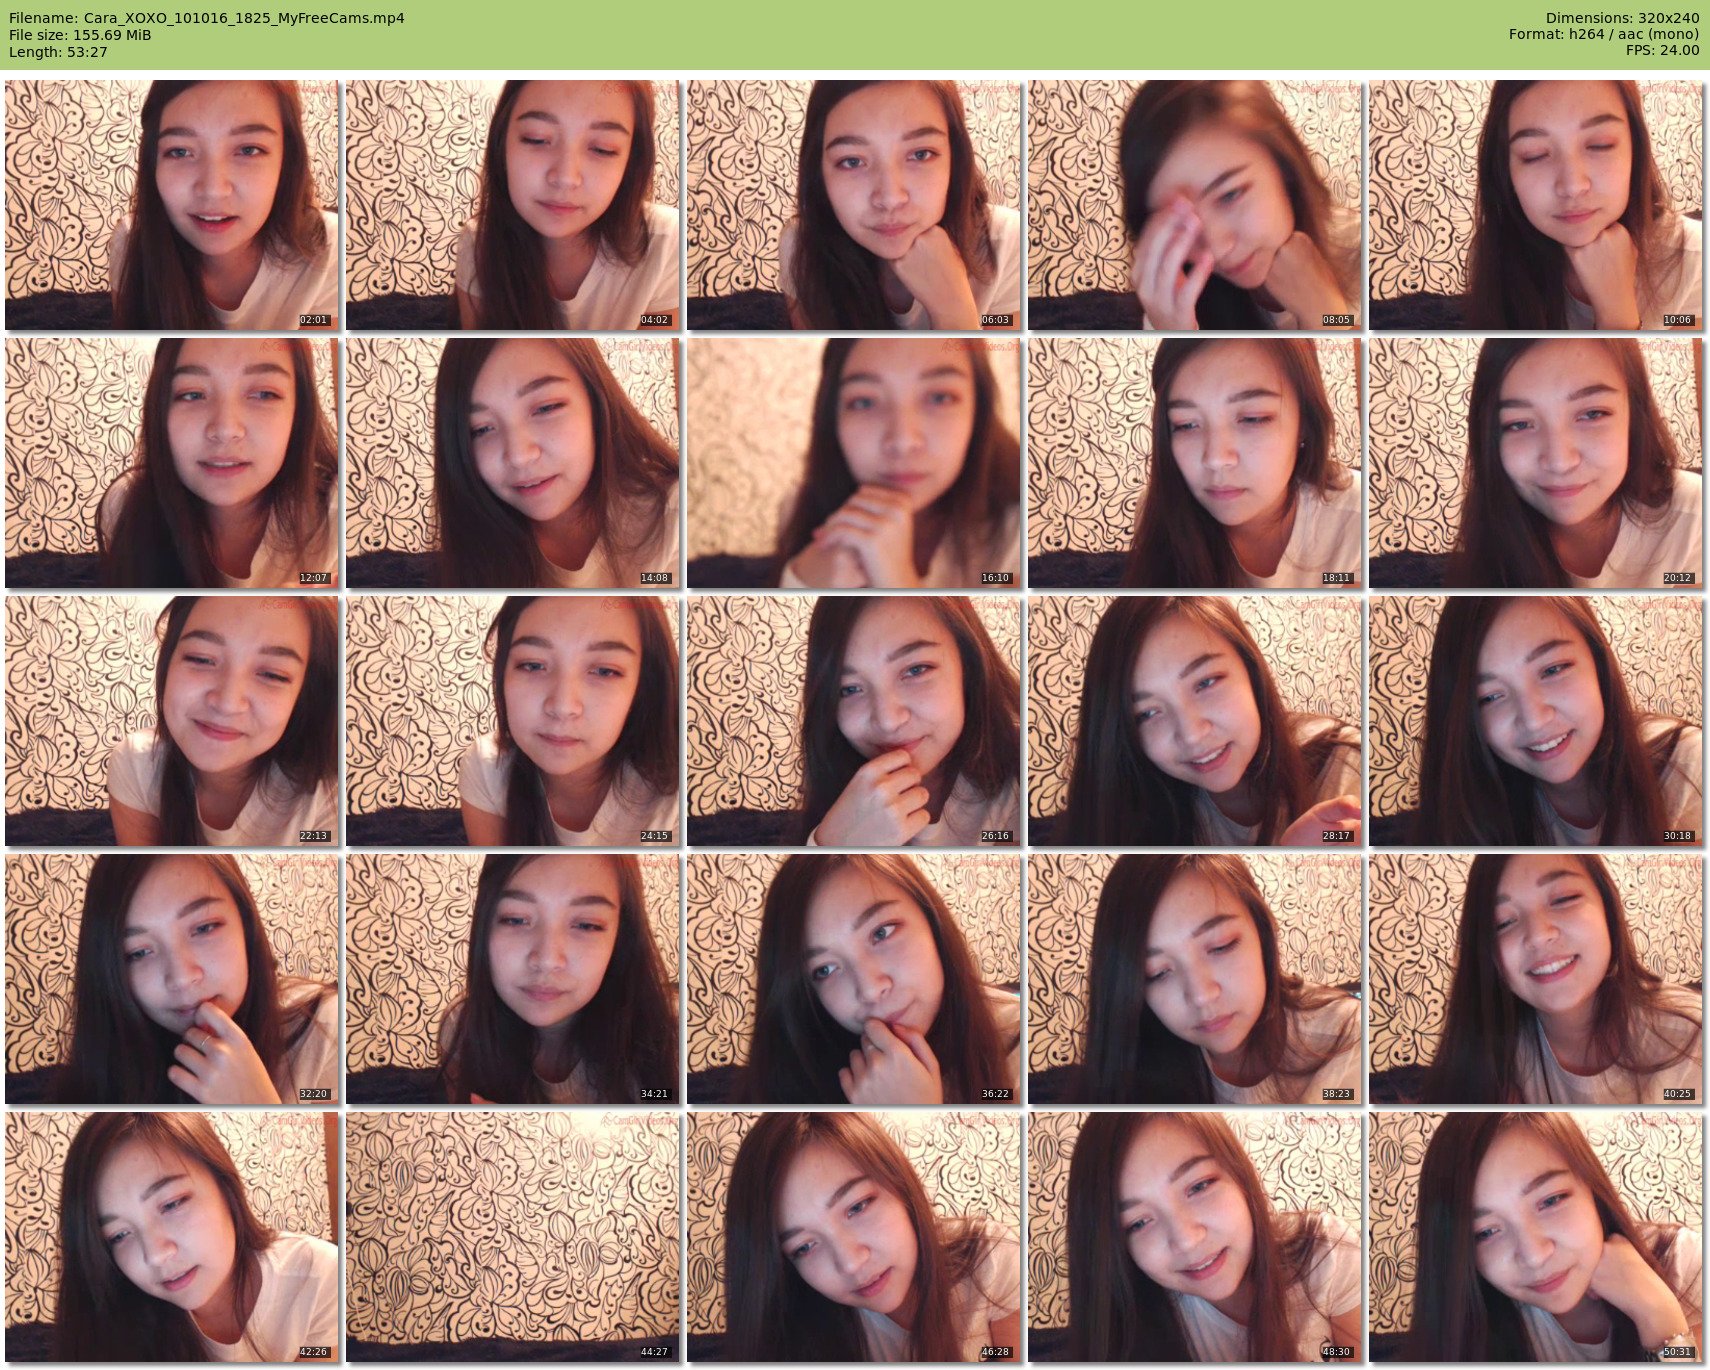Click the thumbnail marked 26:16
The width and height of the screenshot is (1710, 1370).
click(x=853, y=721)
